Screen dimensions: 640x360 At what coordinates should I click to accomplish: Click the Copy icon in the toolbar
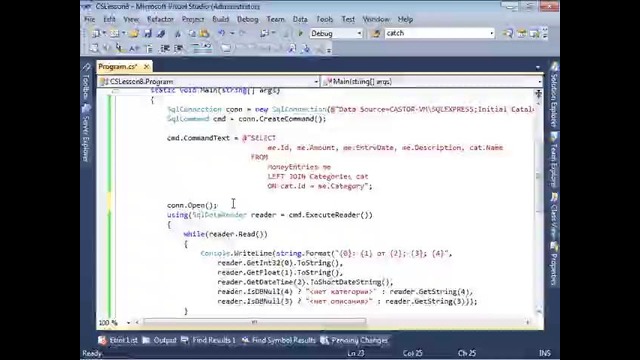191,33
